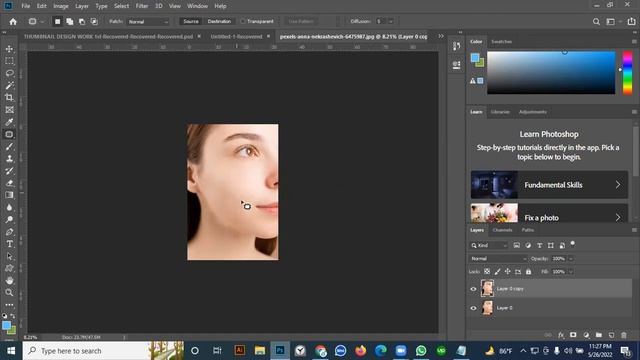Hide the Layer 0 copy layer
640x360 pixels.
(x=473, y=289)
